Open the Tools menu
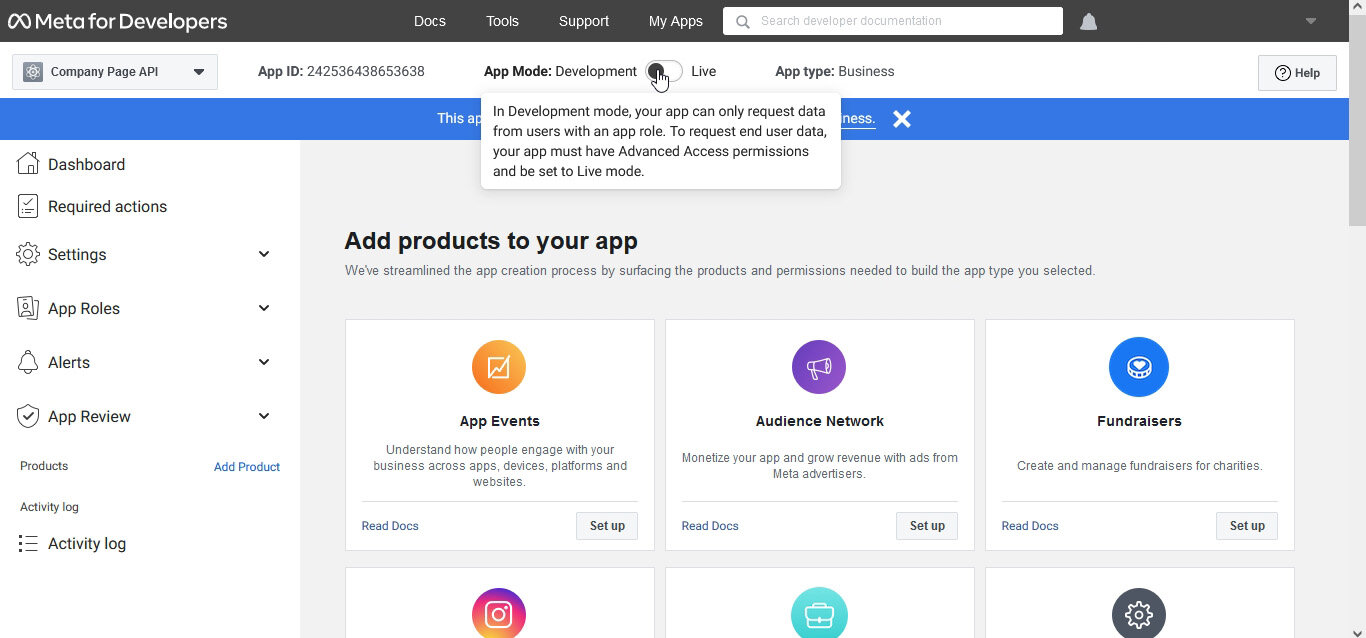The width and height of the screenshot is (1366, 638). [503, 21]
